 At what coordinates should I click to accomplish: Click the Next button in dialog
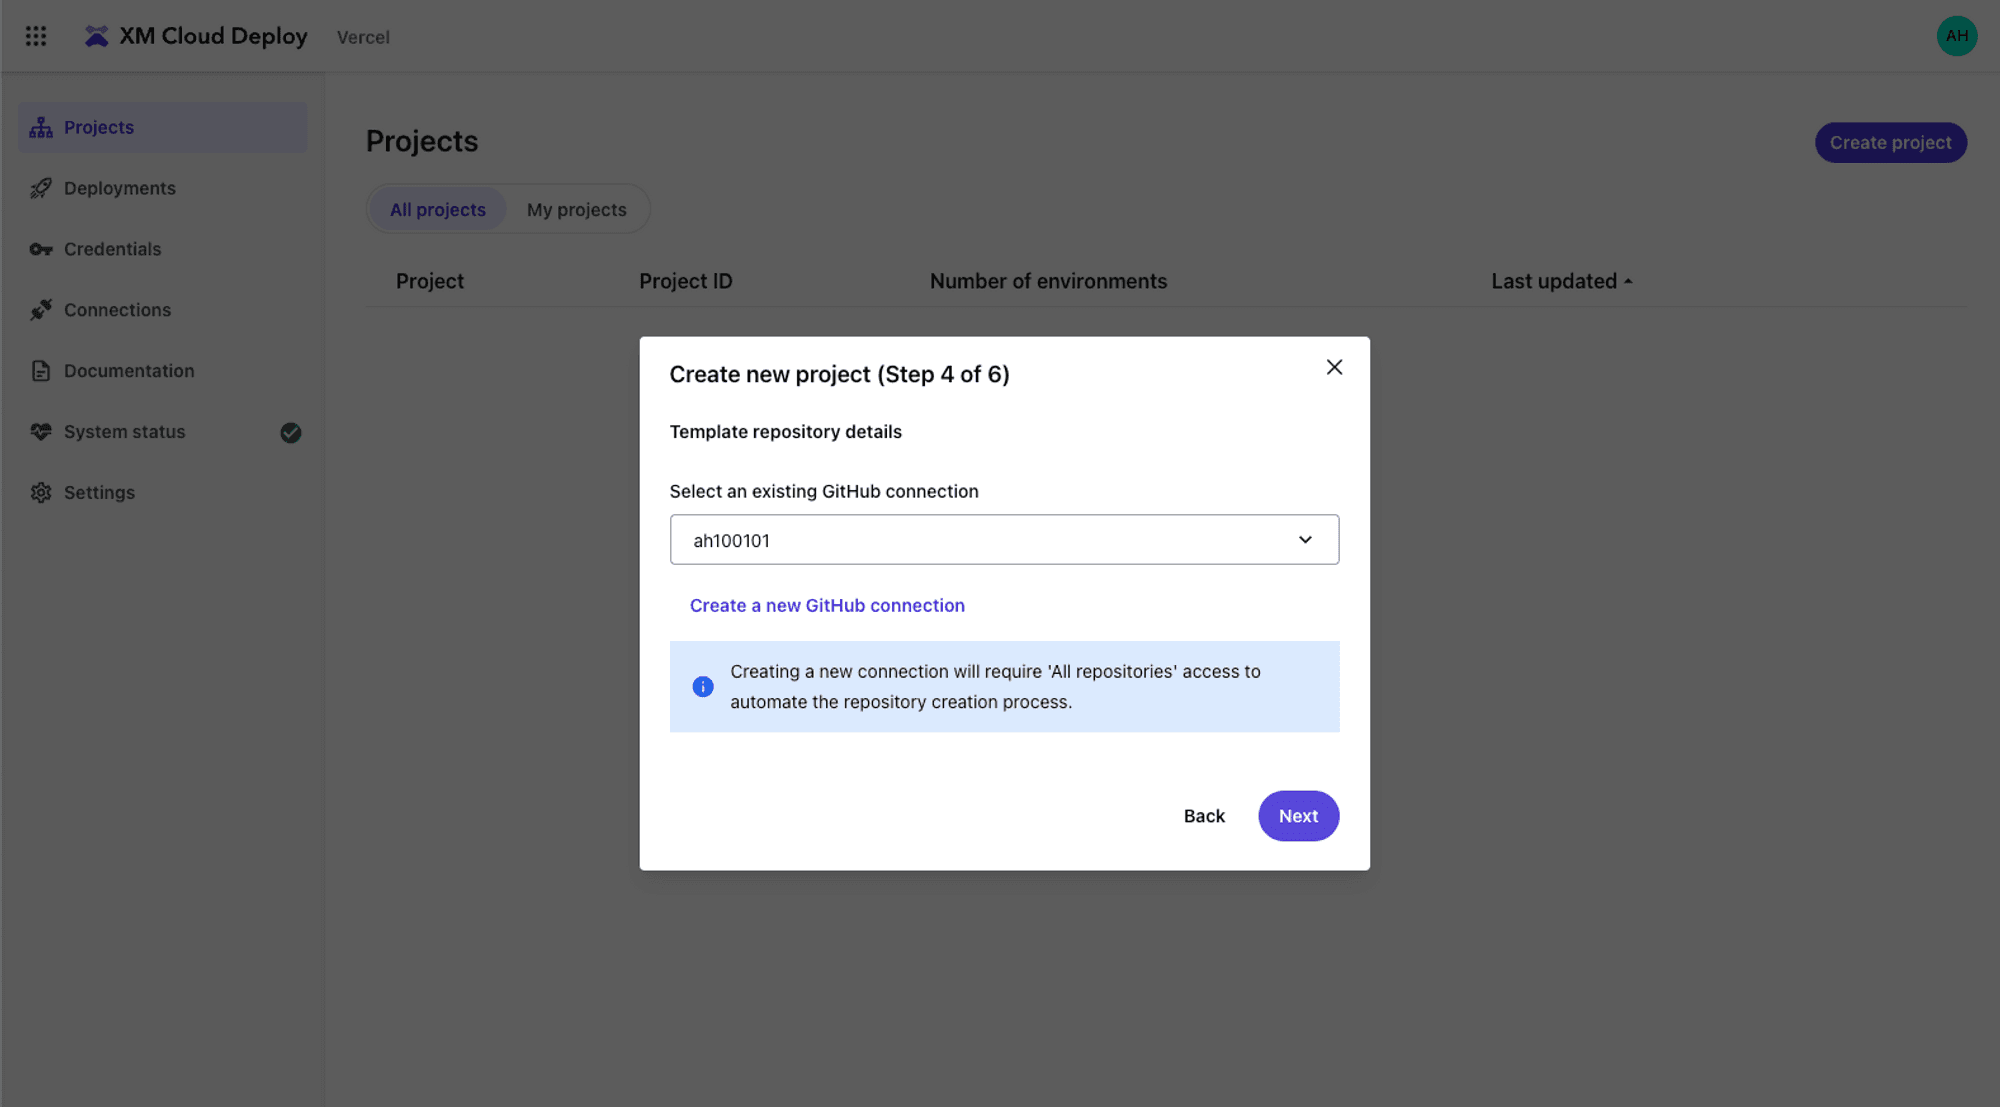[1298, 816]
